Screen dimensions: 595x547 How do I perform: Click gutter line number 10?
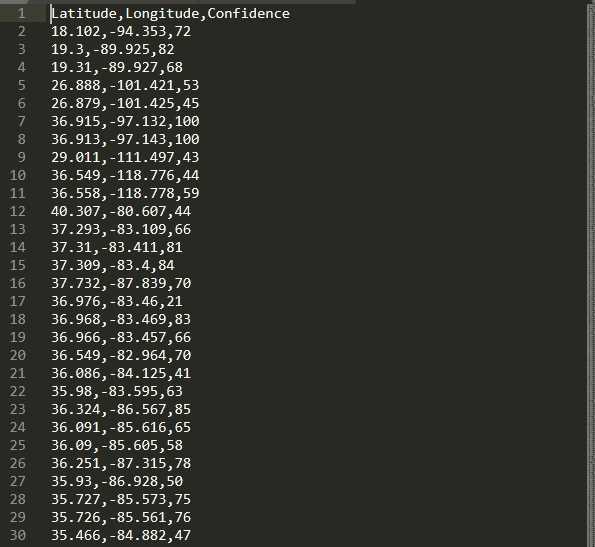(17, 175)
